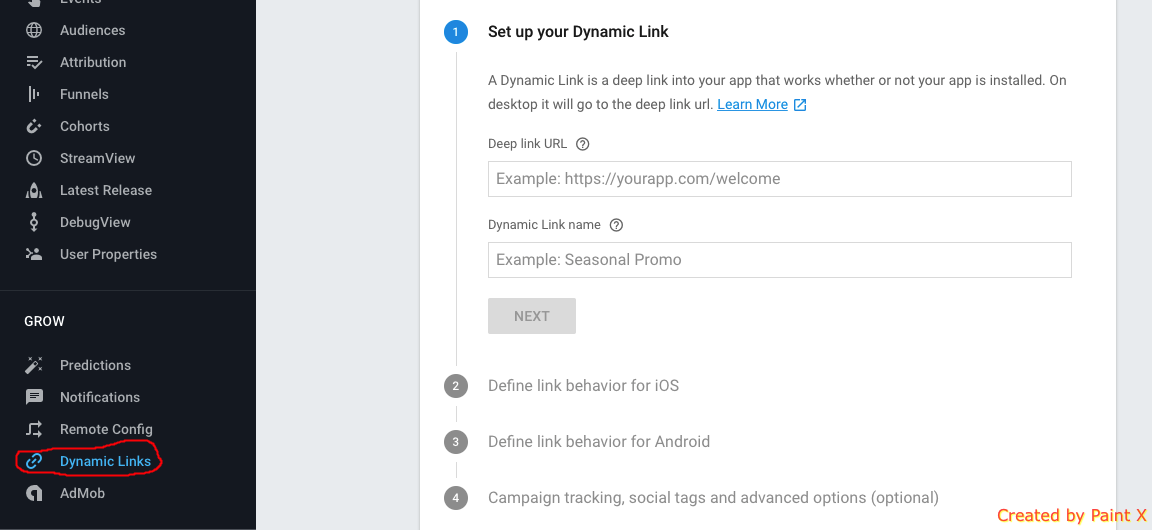The width and height of the screenshot is (1152, 530).
Task: Open Notifications from the Grow menu
Action: pyautogui.click(x=99, y=397)
